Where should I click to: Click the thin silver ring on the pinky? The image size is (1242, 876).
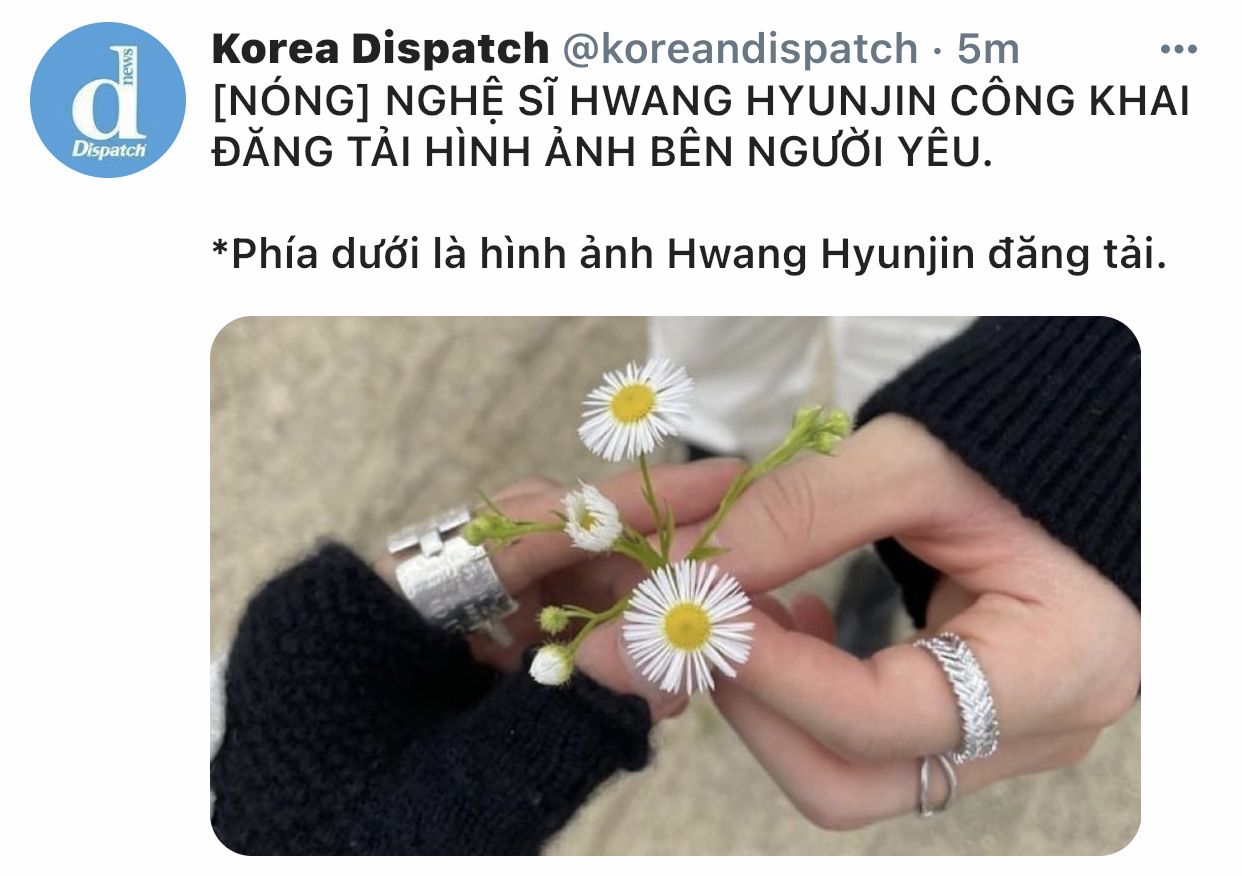click(936, 786)
